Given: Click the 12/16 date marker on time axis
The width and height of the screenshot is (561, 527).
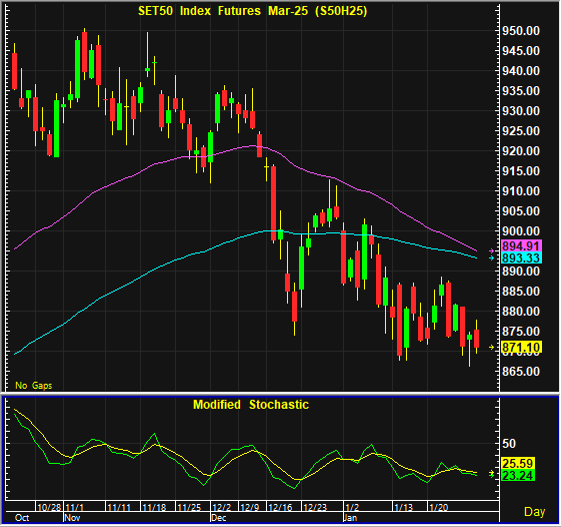Looking at the screenshot, I should click(280, 507).
